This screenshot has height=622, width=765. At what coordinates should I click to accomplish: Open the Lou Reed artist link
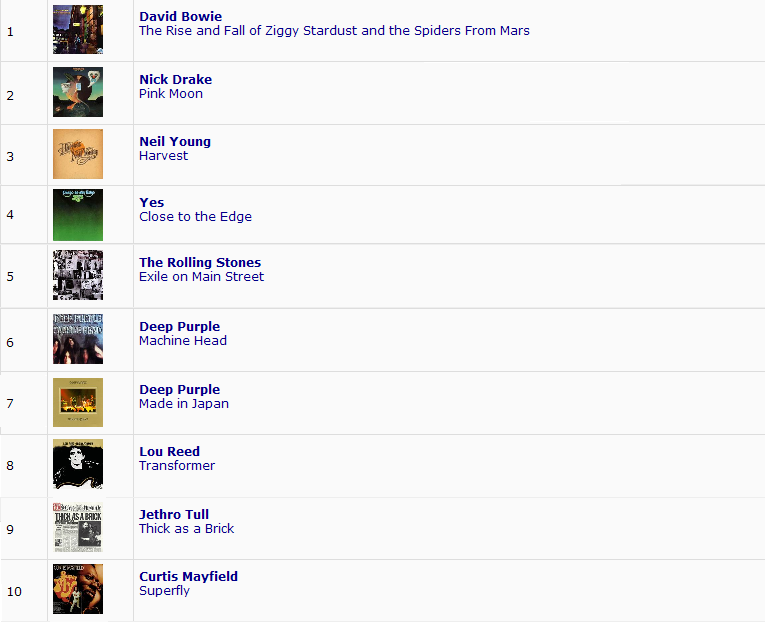[x=169, y=451]
